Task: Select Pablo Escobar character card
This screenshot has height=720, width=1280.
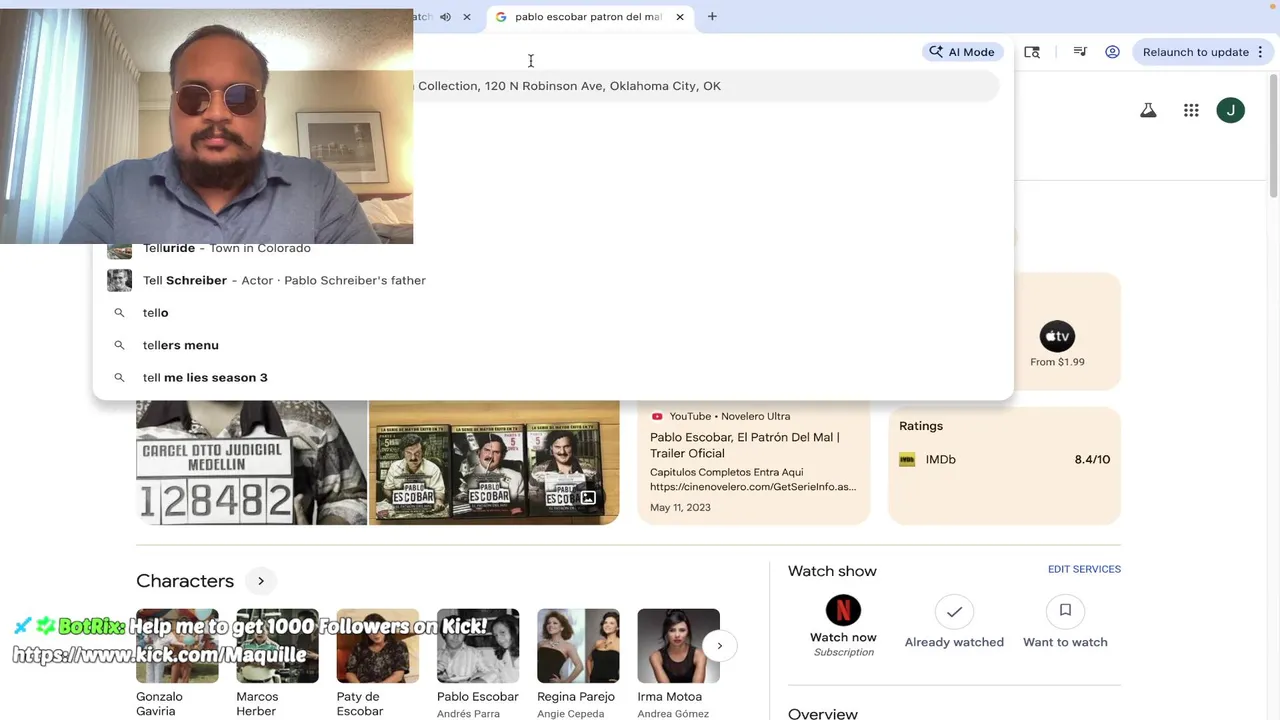Action: coord(478,663)
